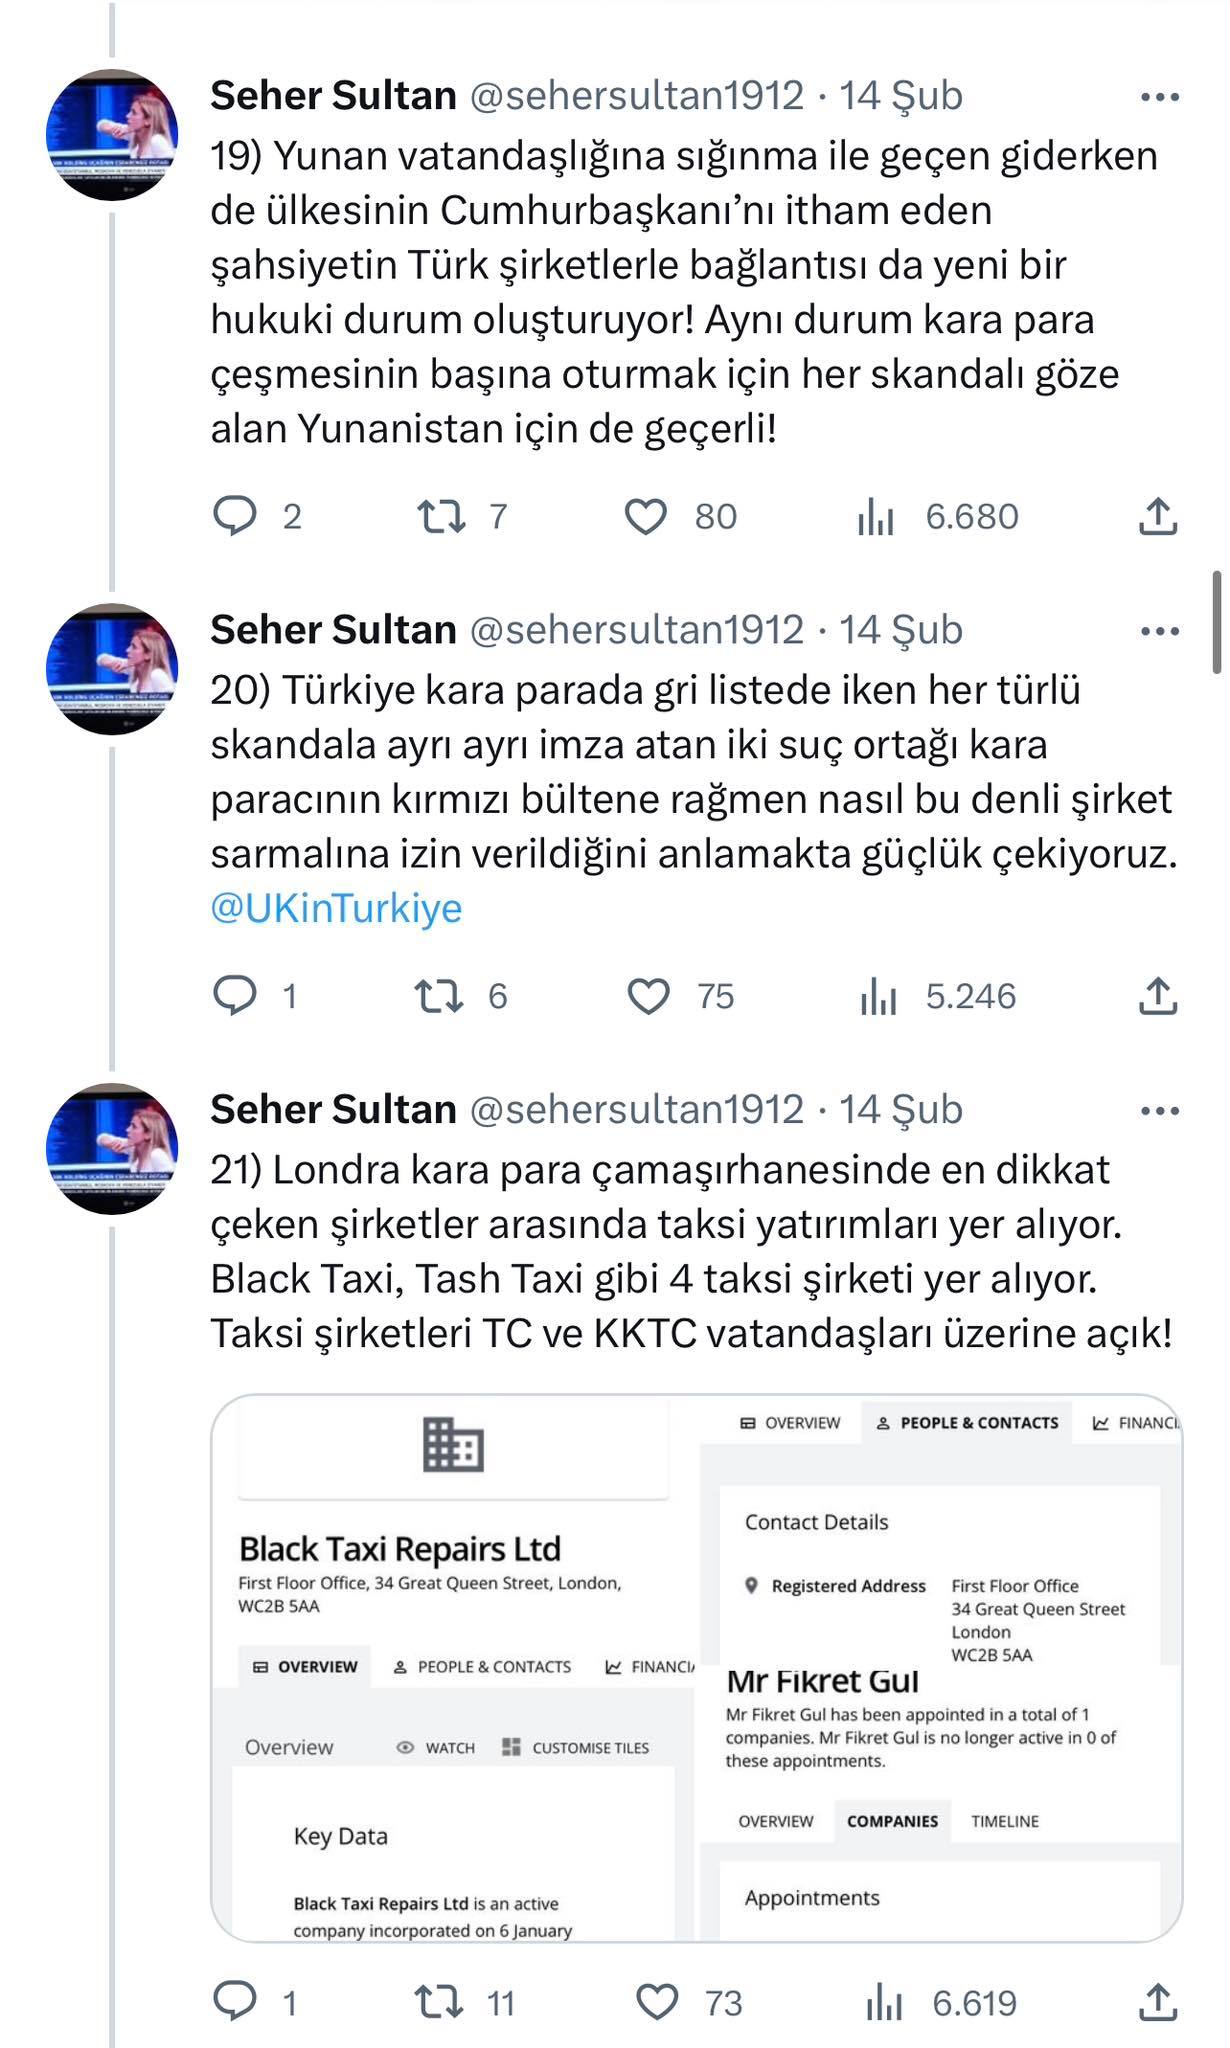Retweet the tweet numbered 19
Viewport: 1230px width, 2048px height.
pyautogui.click(x=441, y=516)
